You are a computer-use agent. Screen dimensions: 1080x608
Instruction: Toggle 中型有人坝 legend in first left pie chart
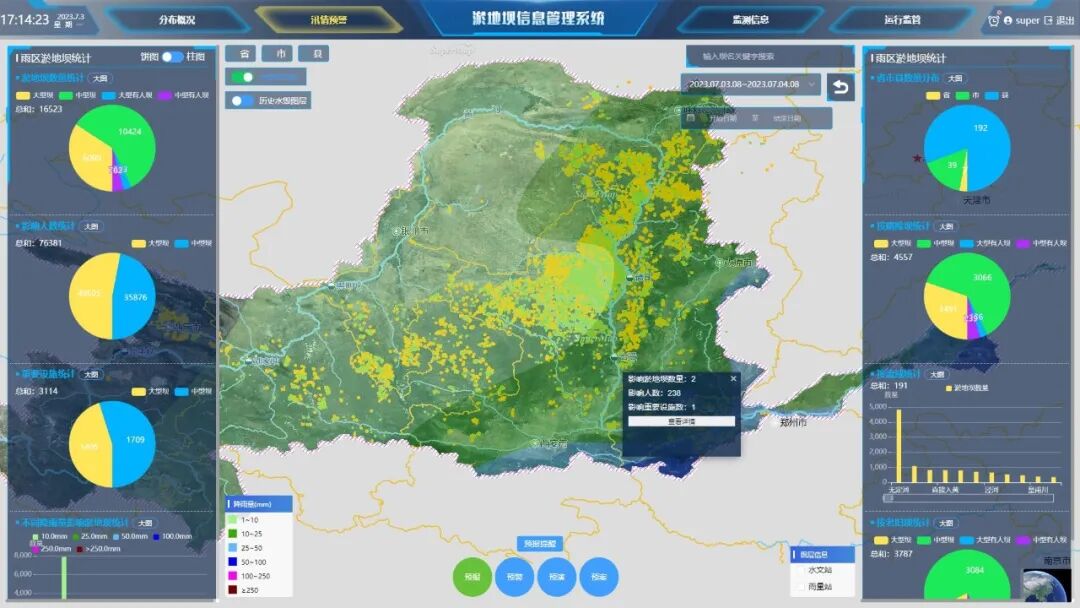pos(184,95)
